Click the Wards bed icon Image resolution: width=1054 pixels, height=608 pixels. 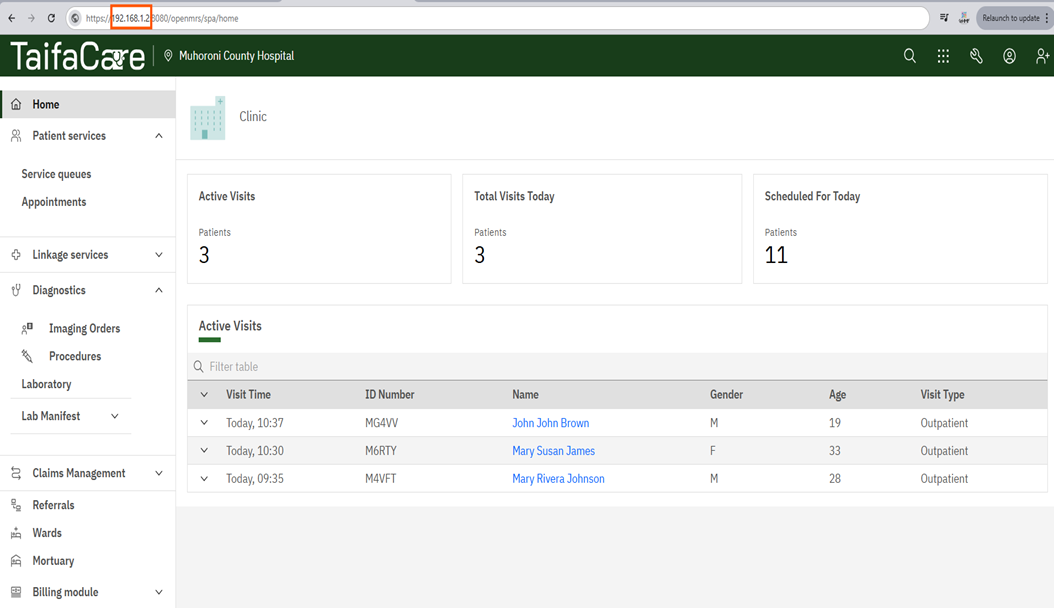[x=16, y=533]
